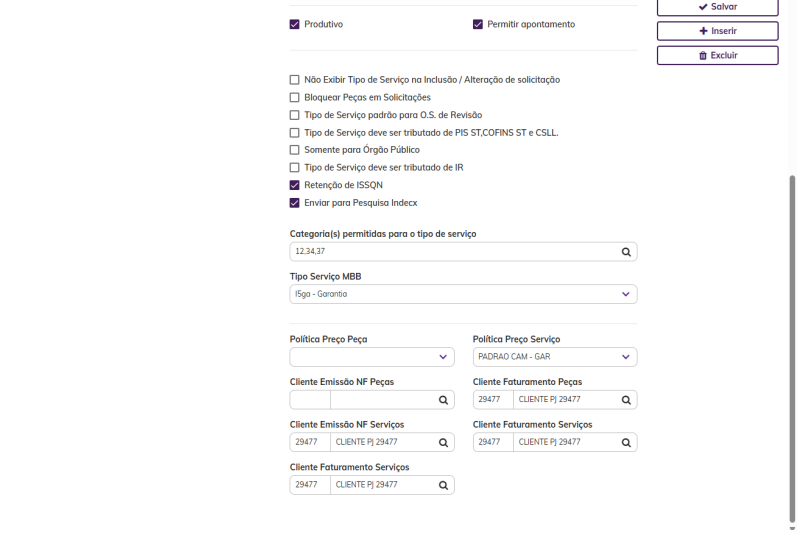Expand the Política Preço Peça dropdown
This screenshot has width=803, height=539.
372,357
